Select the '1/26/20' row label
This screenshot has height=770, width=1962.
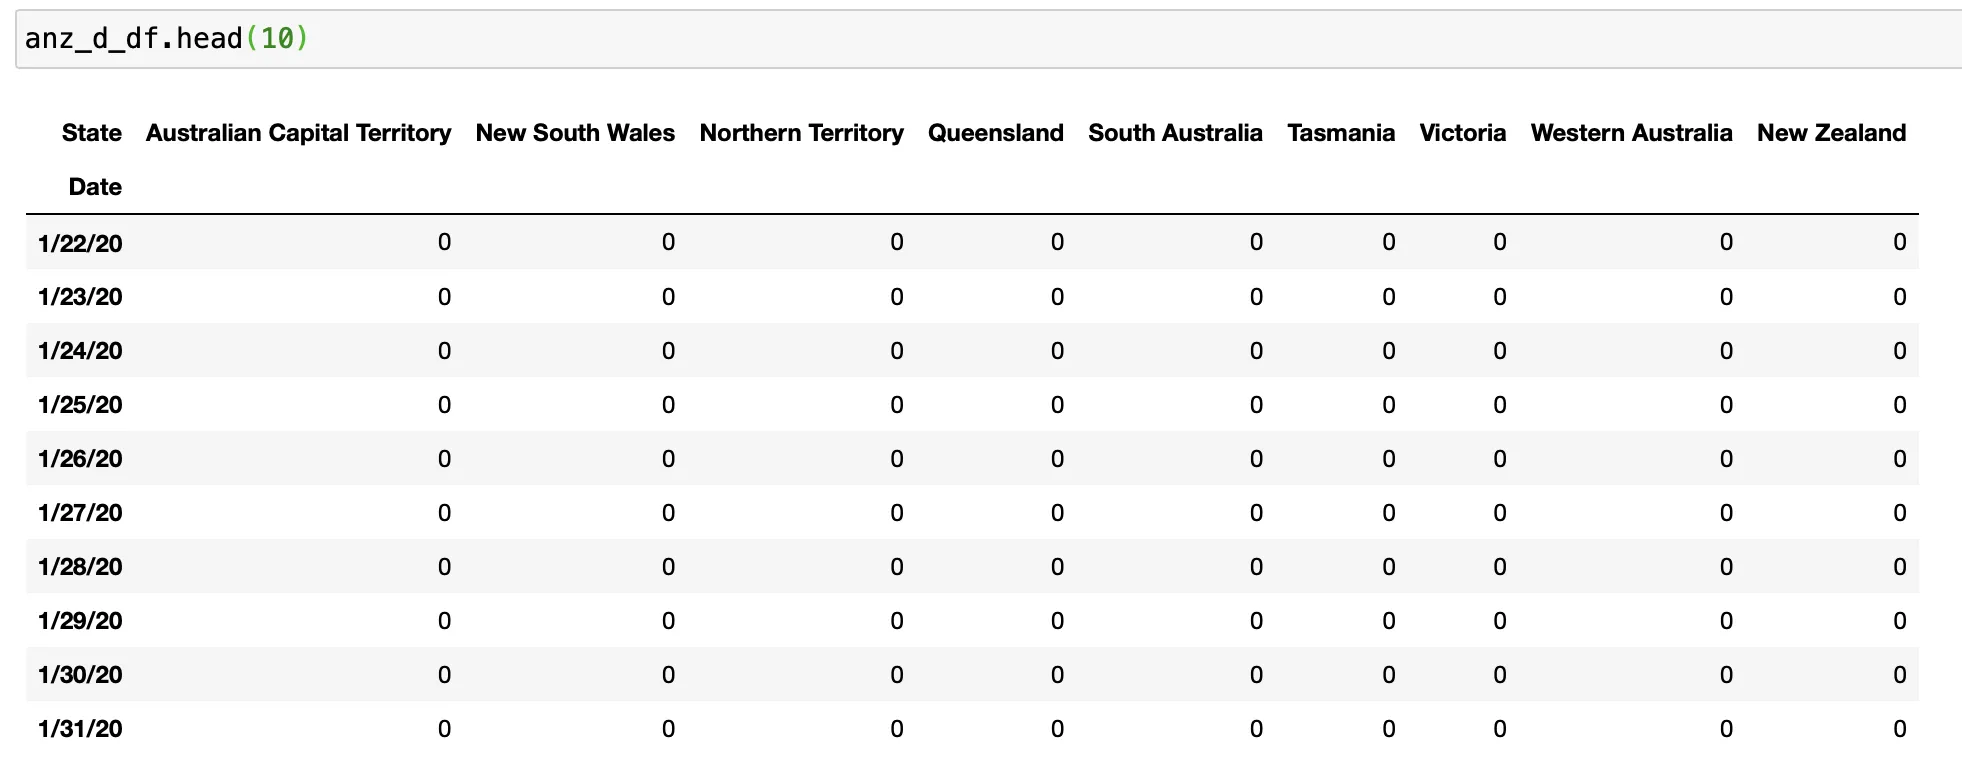click(x=80, y=459)
